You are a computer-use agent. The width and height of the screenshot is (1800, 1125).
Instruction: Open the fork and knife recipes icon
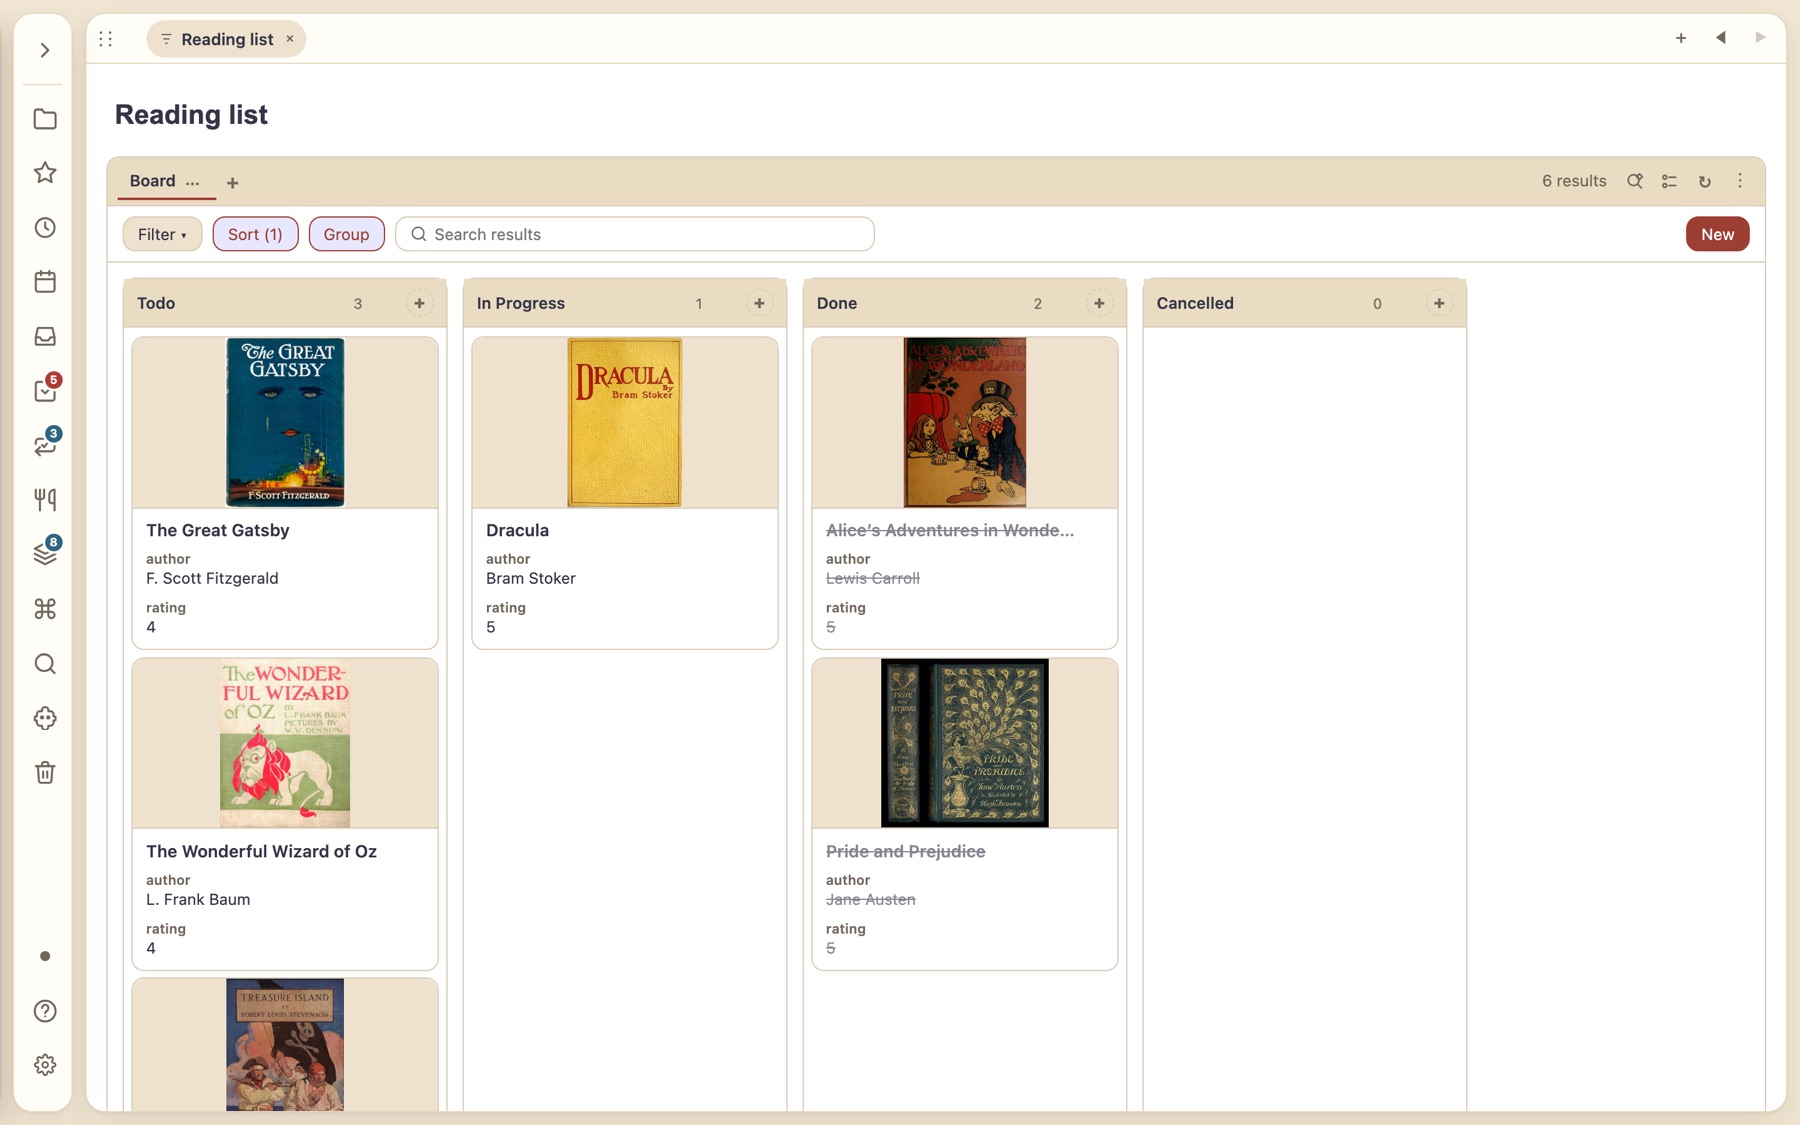coord(45,500)
